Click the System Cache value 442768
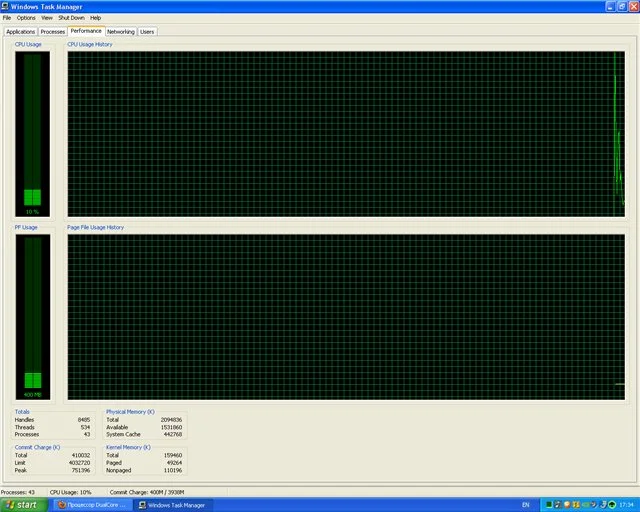Viewport: 640px width, 512px height. click(173, 434)
